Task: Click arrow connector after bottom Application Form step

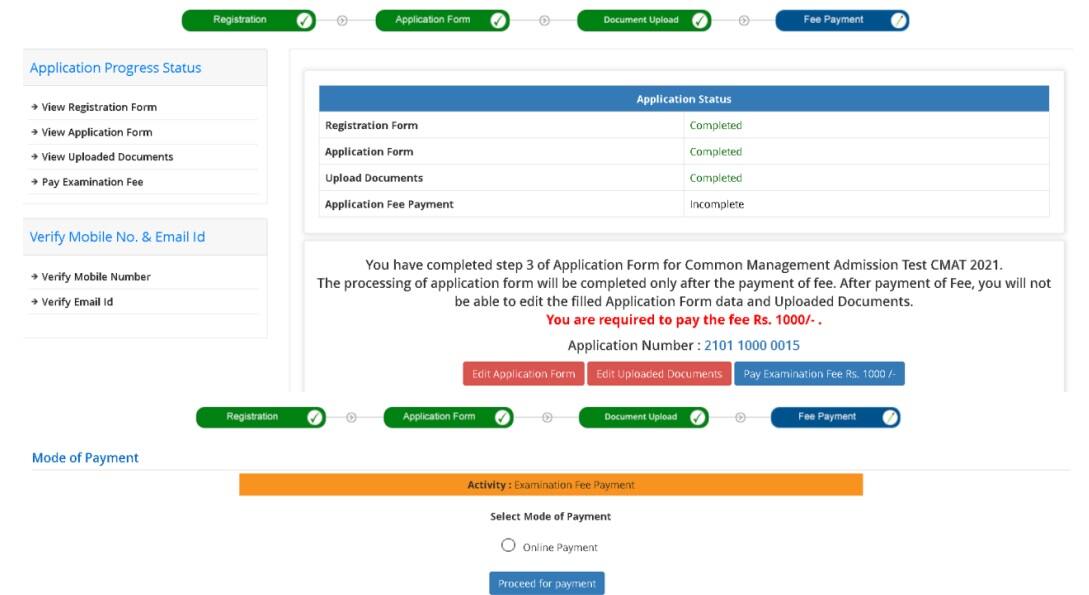Action: [547, 417]
